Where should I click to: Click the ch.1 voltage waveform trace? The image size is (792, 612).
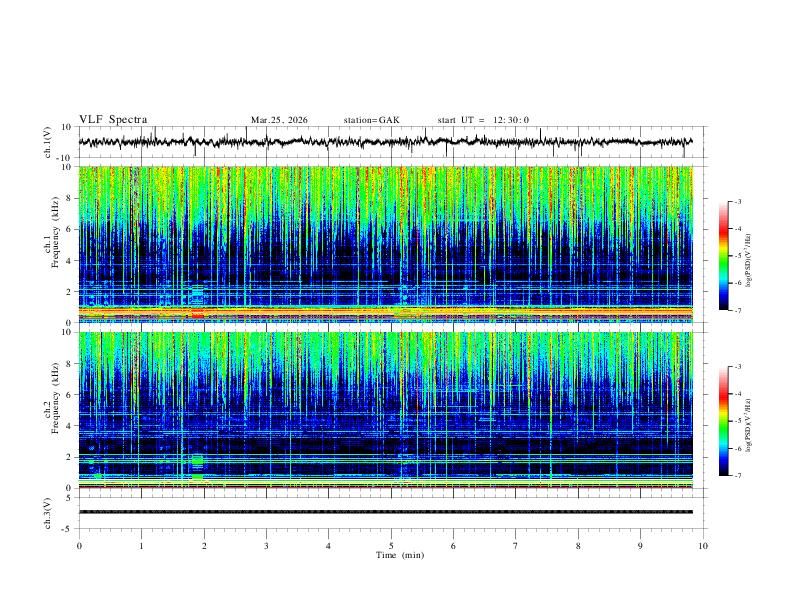(x=386, y=142)
